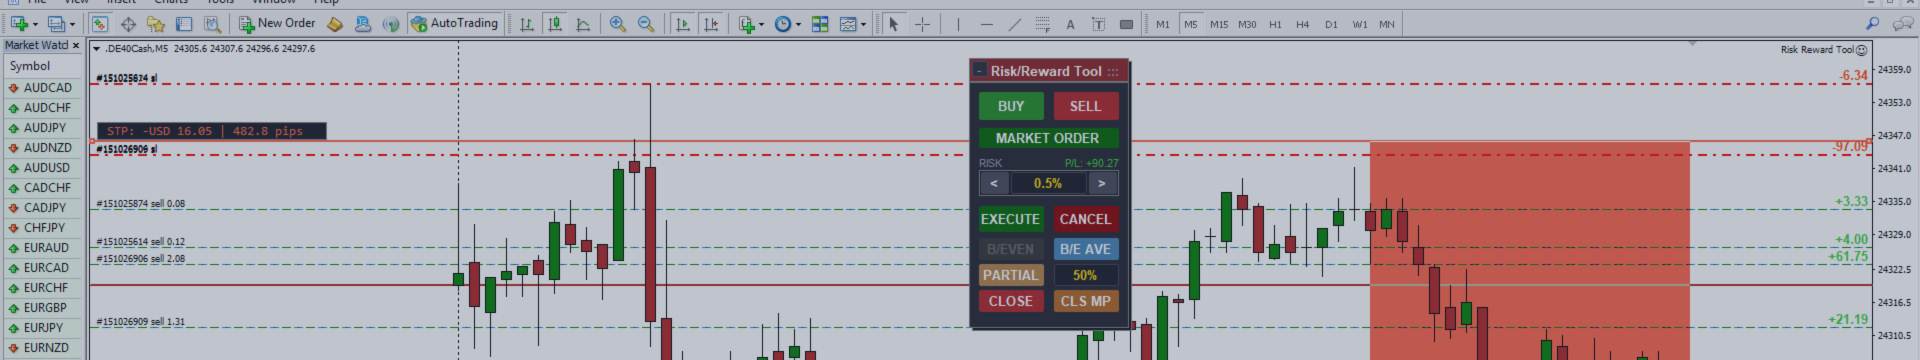Switch to W1 timeframe
This screenshot has width=1920, height=360.
point(1359,24)
